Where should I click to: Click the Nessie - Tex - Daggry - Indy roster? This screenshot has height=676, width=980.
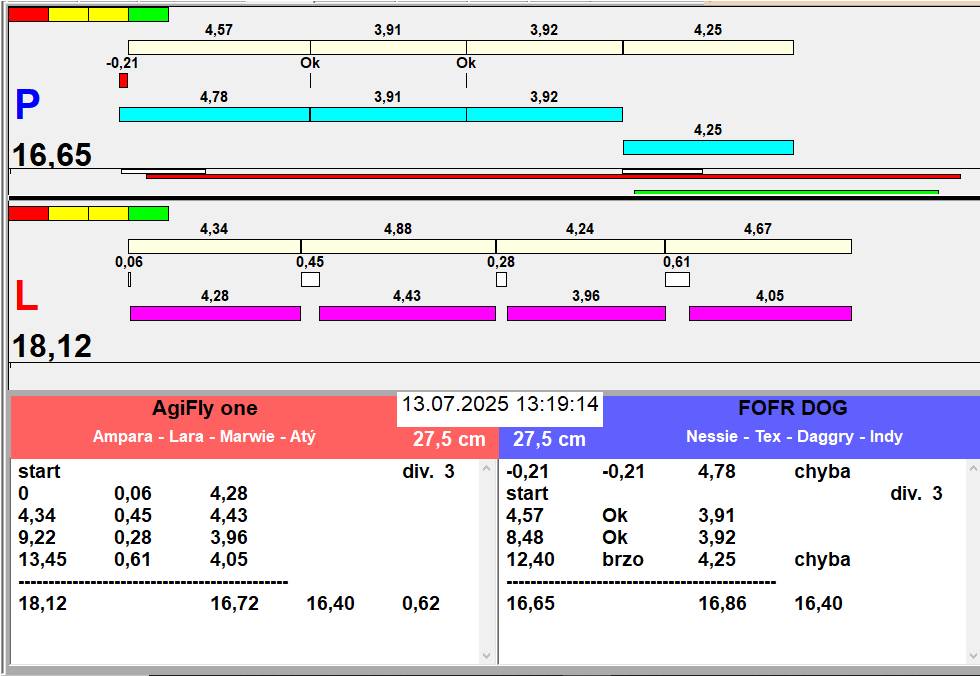(x=794, y=436)
